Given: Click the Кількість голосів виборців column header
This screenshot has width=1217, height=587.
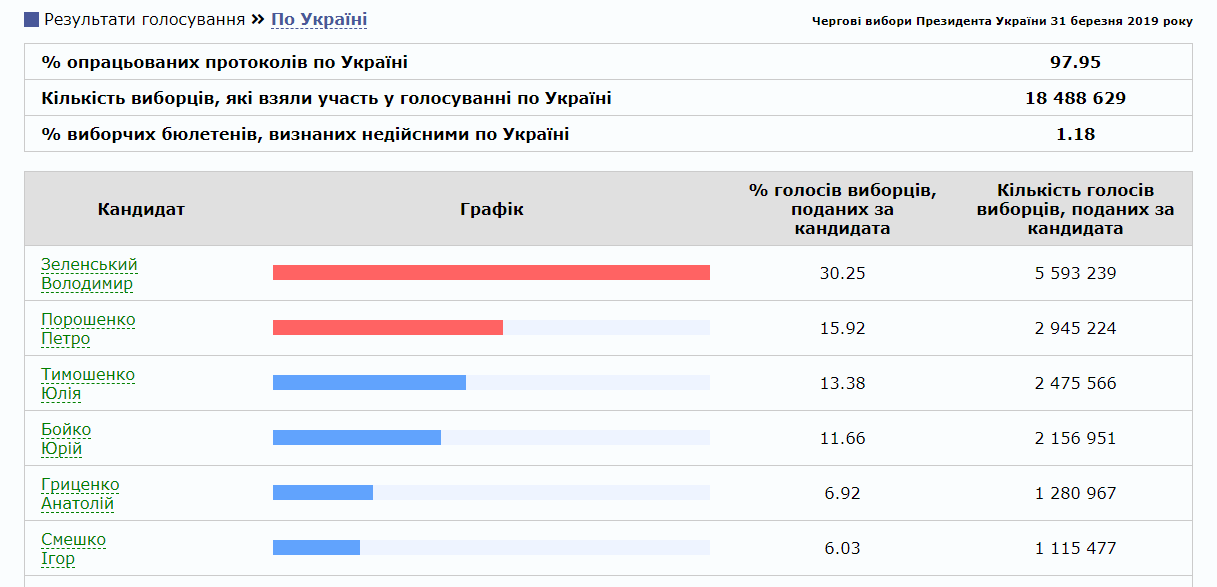Looking at the screenshot, I should [1075, 209].
